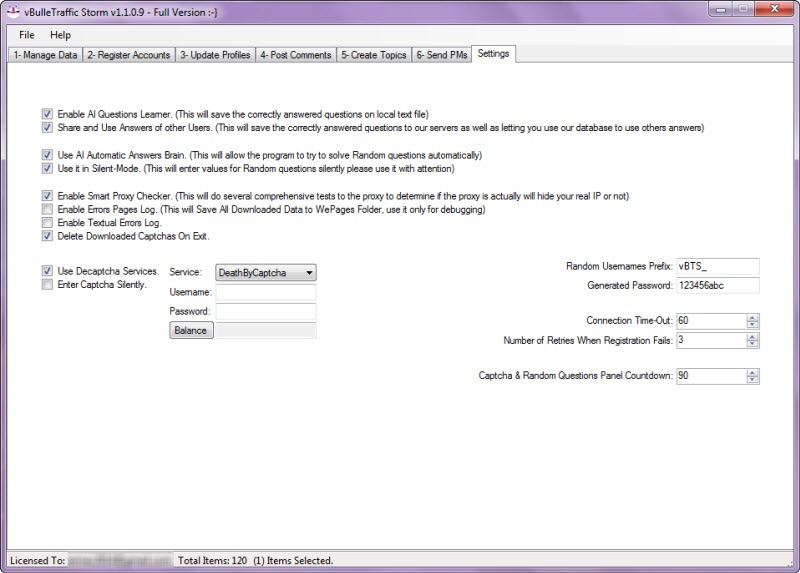Open the Help menu

pyautogui.click(x=60, y=35)
